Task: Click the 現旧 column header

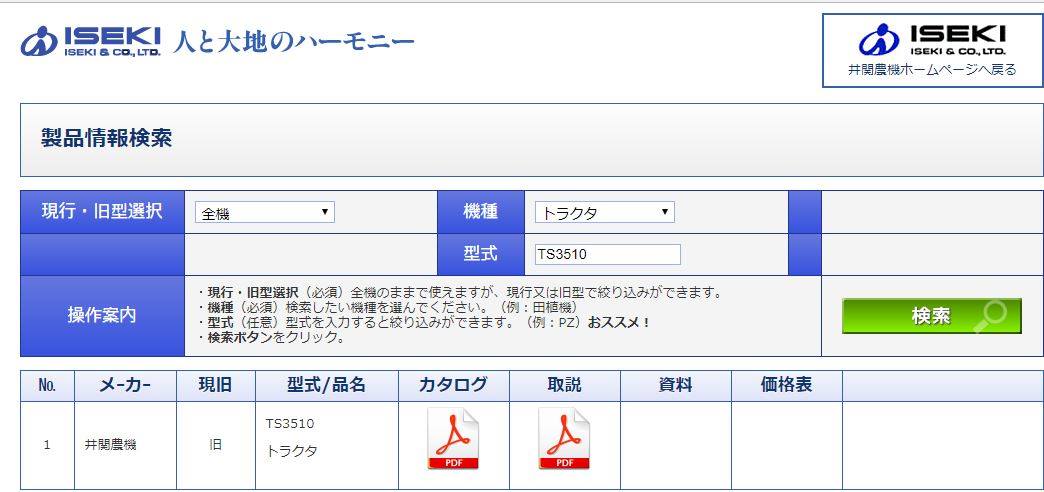Action: [x=215, y=385]
